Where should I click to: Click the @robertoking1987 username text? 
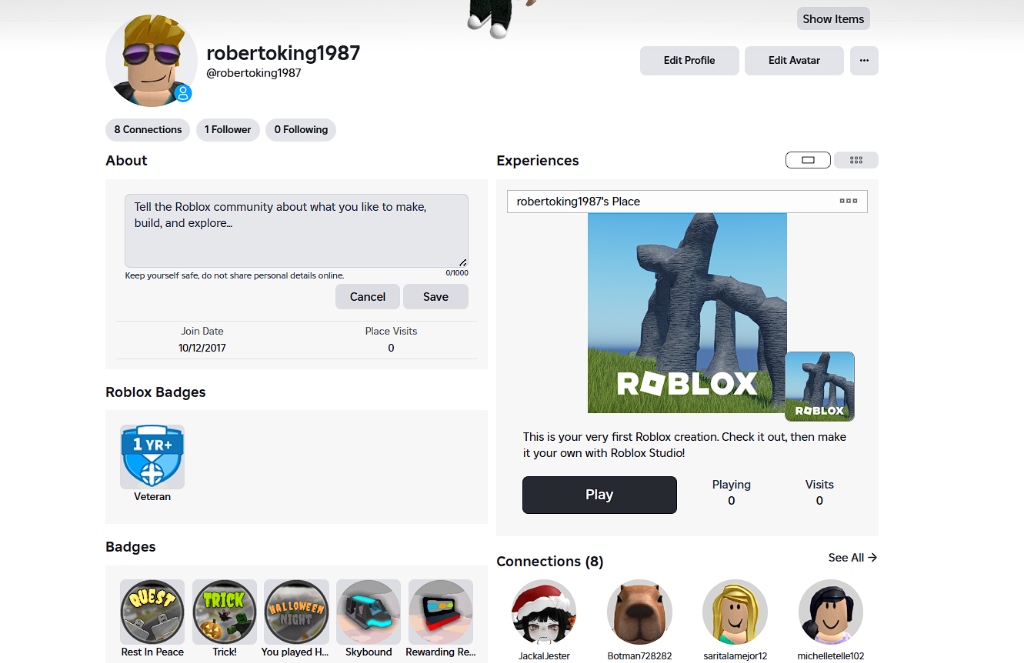coord(253,73)
